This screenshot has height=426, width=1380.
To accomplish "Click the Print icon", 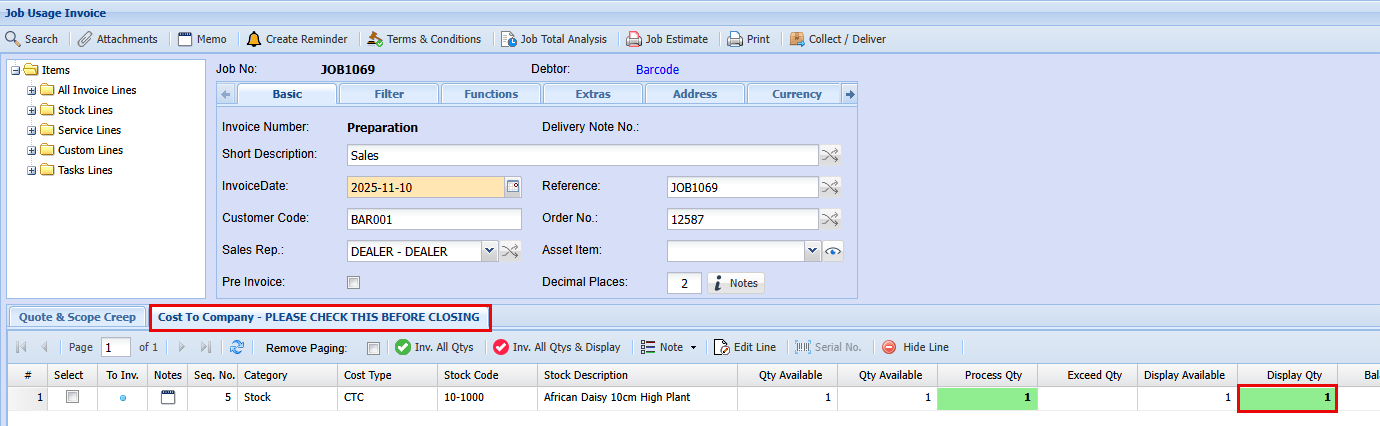I will coord(735,39).
